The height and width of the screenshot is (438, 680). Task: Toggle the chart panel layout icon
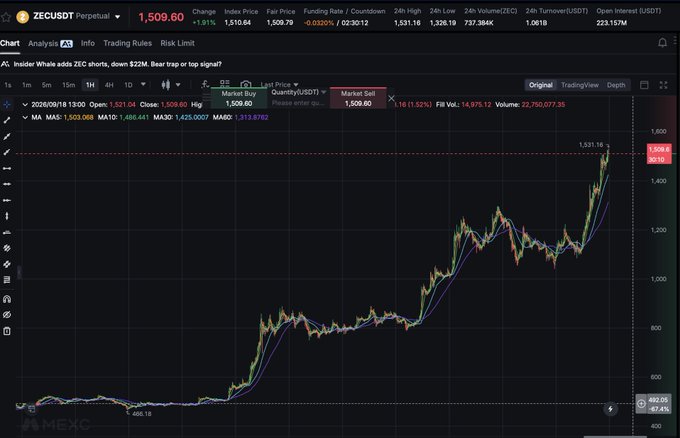644,85
